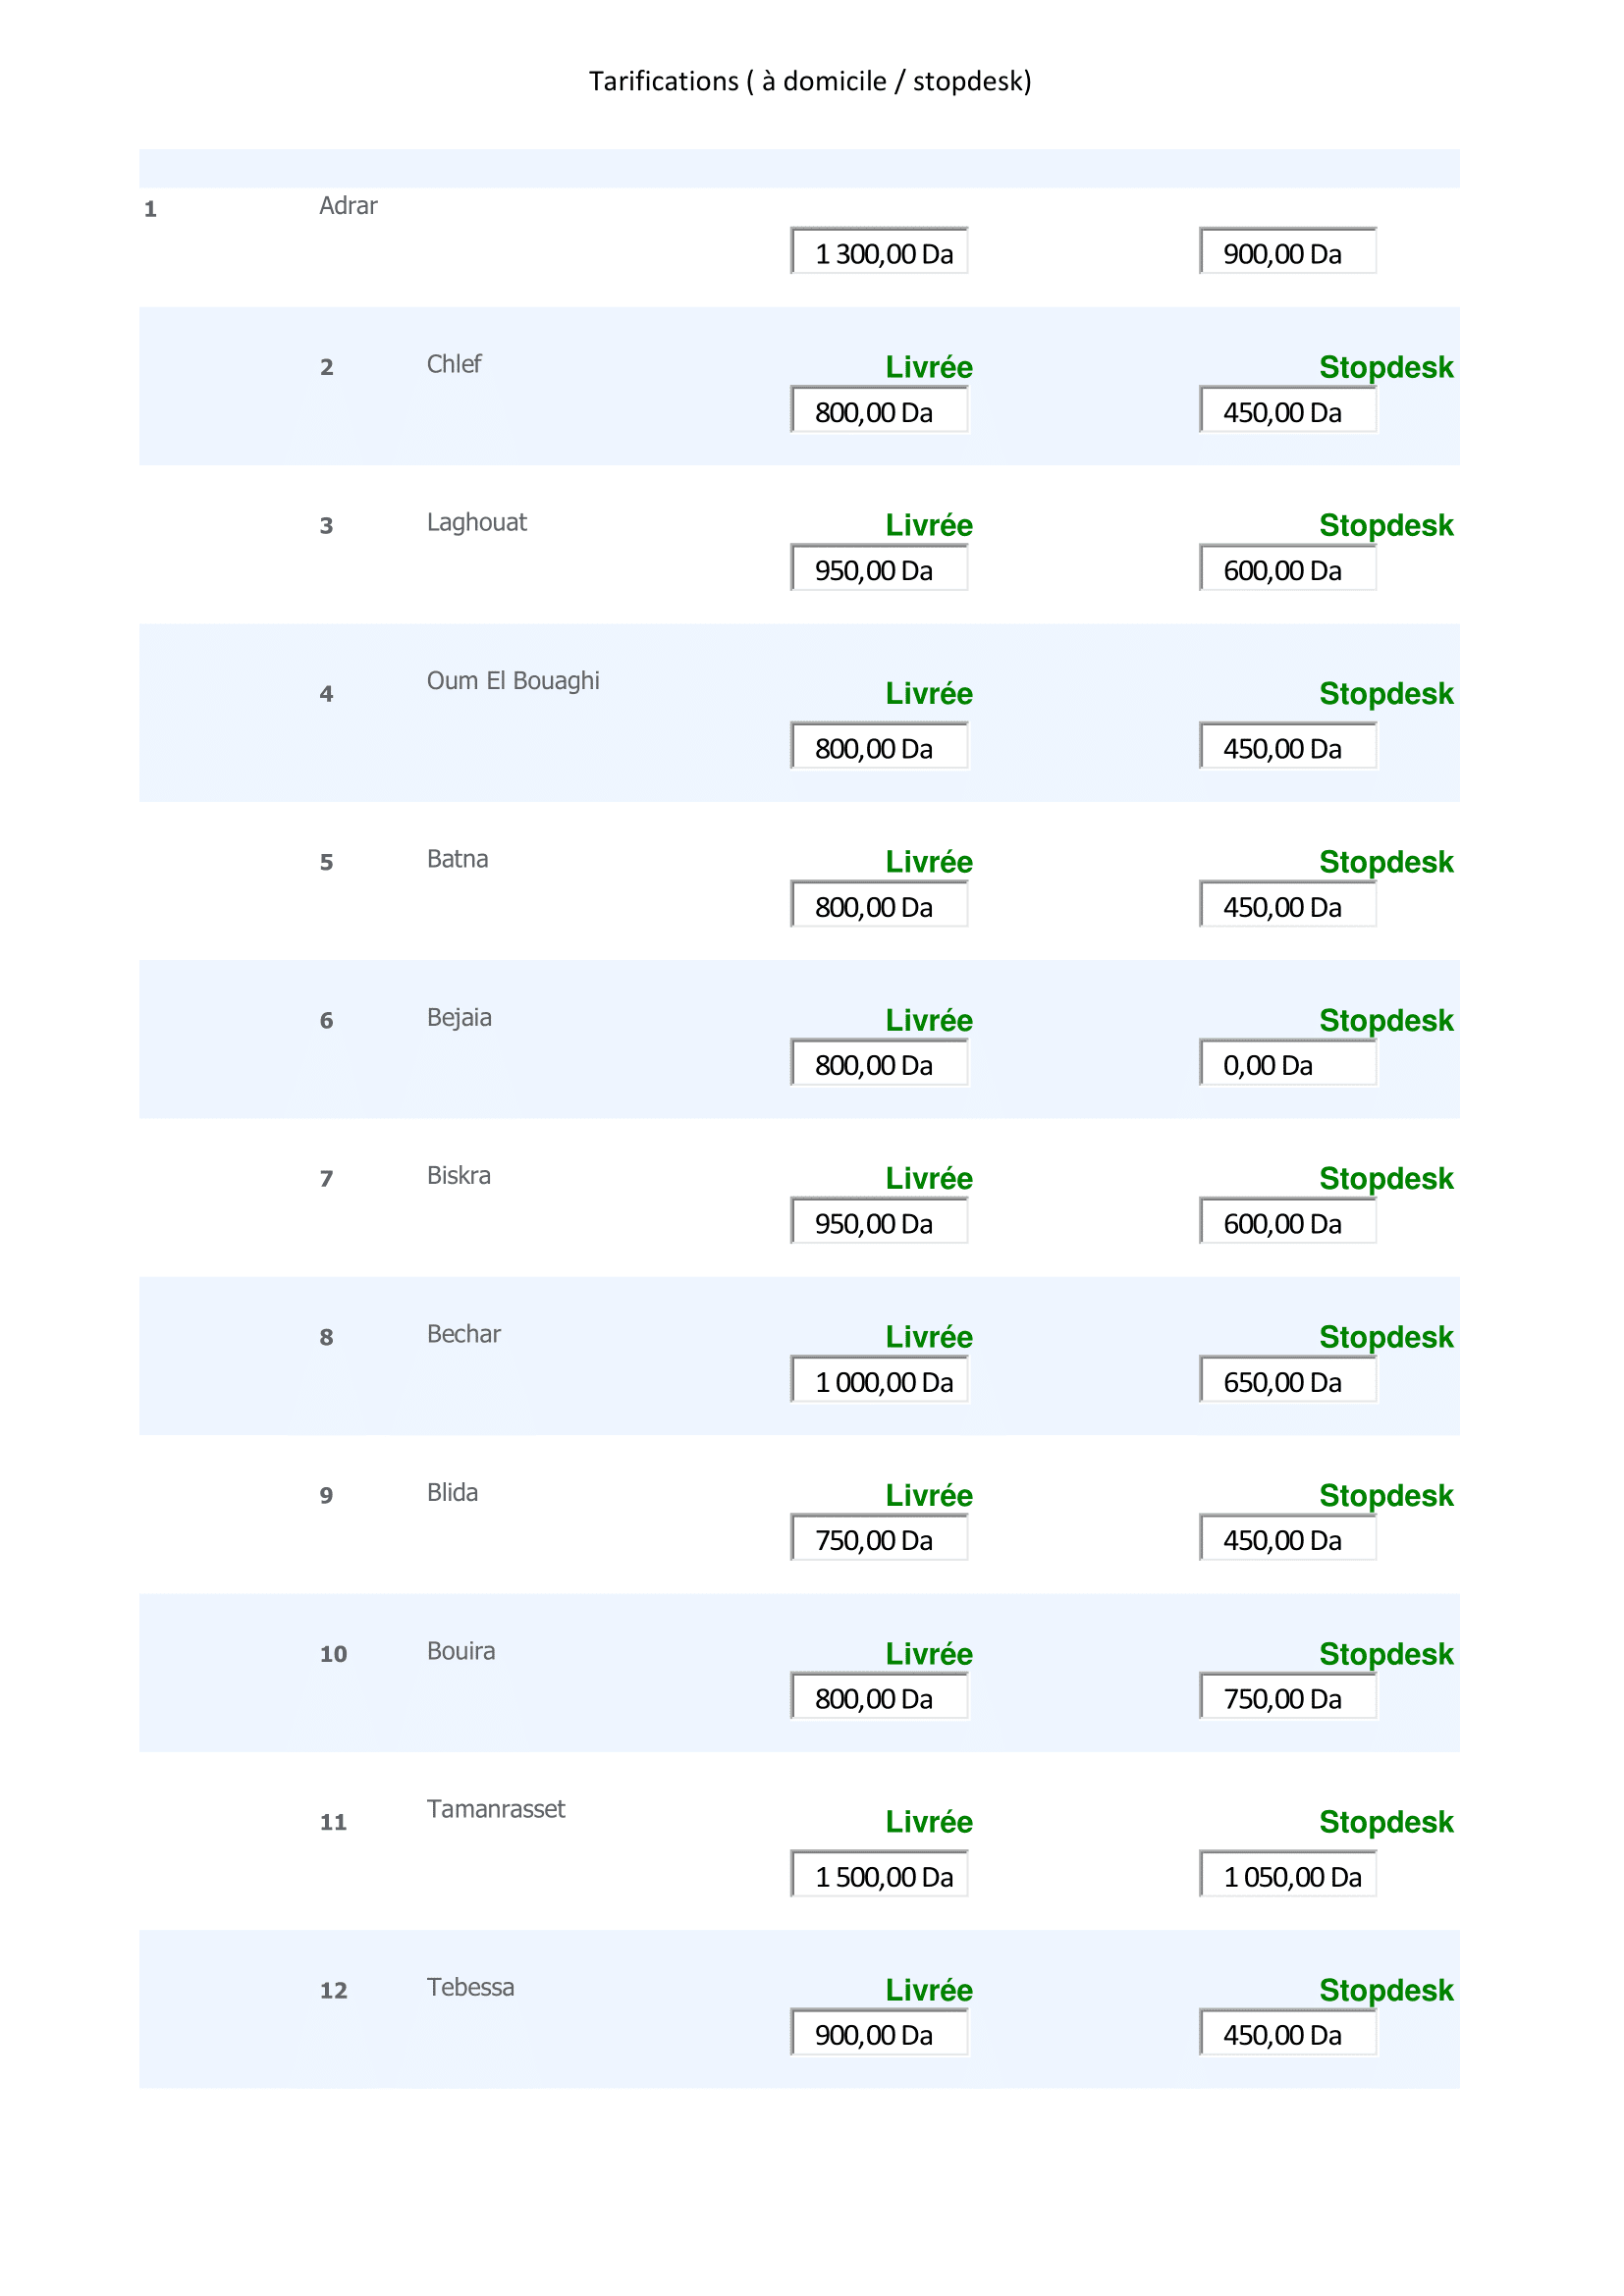Click the Tarifications page title
This screenshot has width=1624, height=2296.
click(810, 81)
